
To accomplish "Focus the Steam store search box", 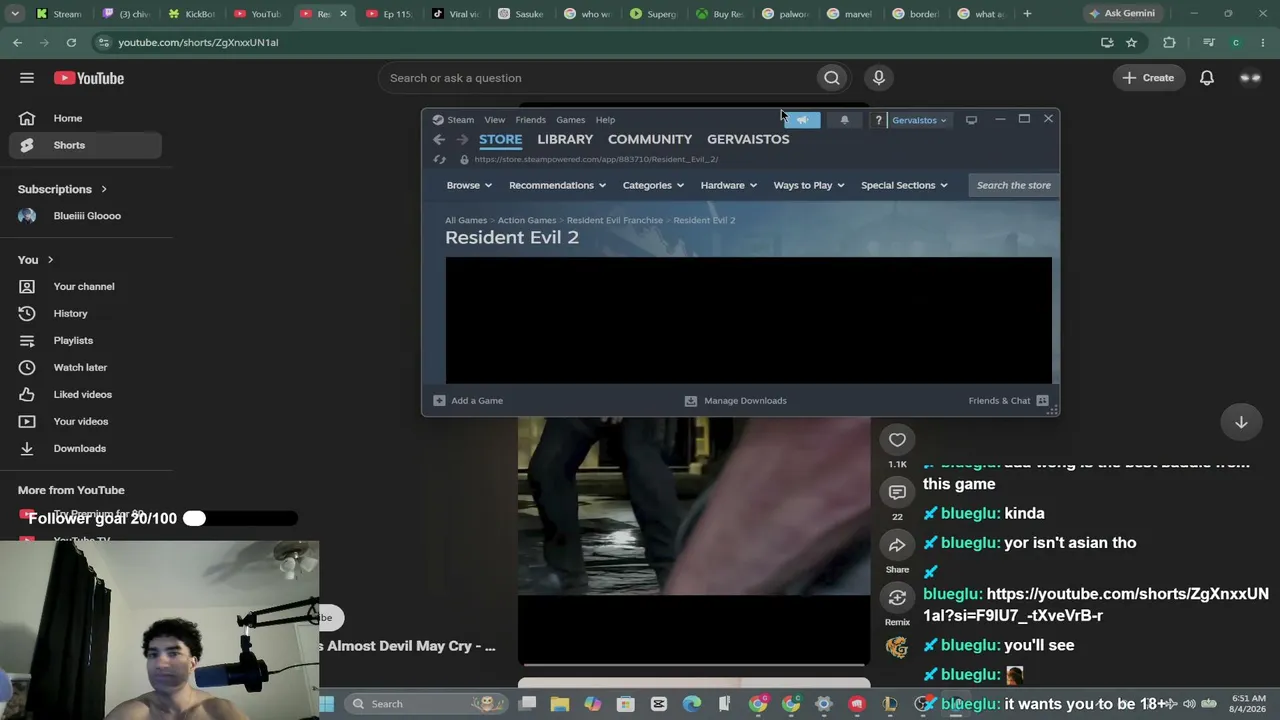I will point(1013,185).
